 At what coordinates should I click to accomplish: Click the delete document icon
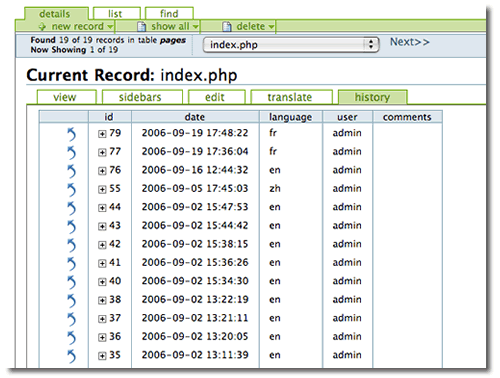[227, 26]
